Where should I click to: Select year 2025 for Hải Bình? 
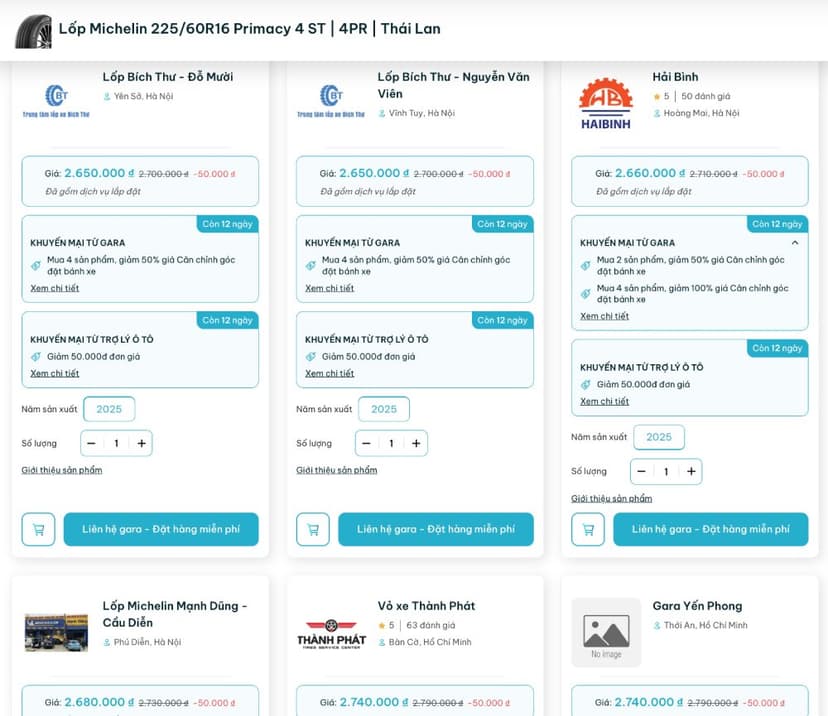[x=659, y=437]
